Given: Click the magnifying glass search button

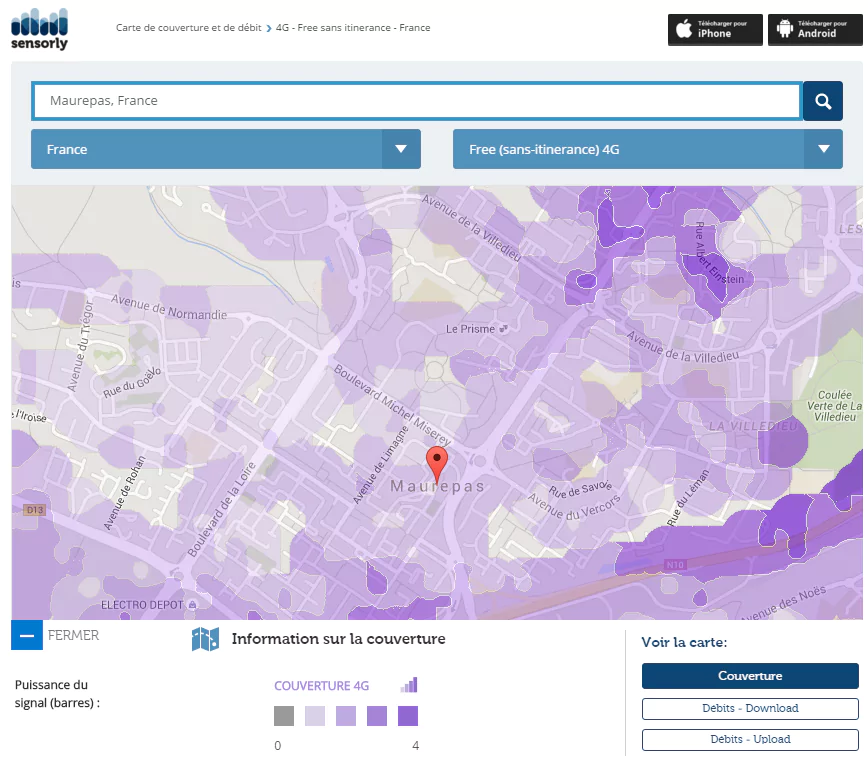Looking at the screenshot, I should click(822, 101).
